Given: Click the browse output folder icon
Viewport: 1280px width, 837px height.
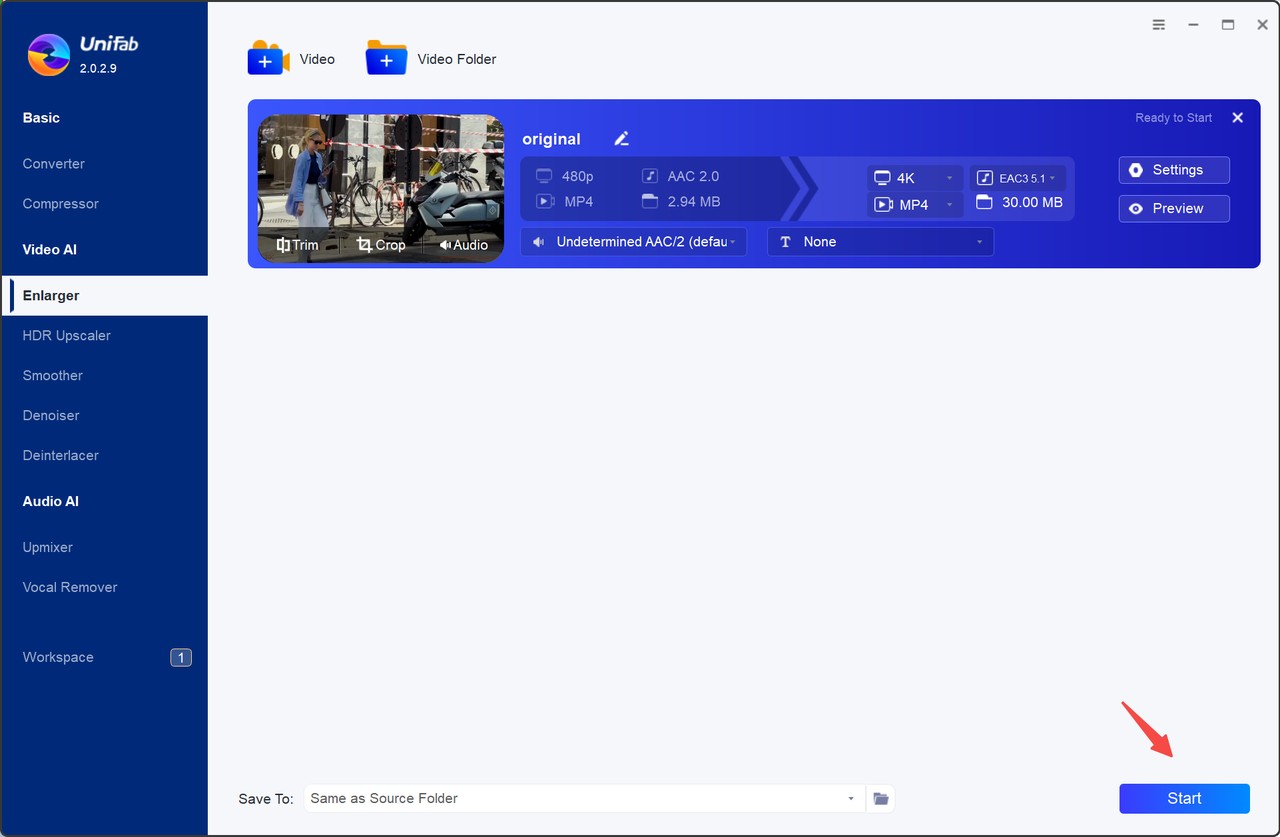Looking at the screenshot, I should tap(880, 798).
